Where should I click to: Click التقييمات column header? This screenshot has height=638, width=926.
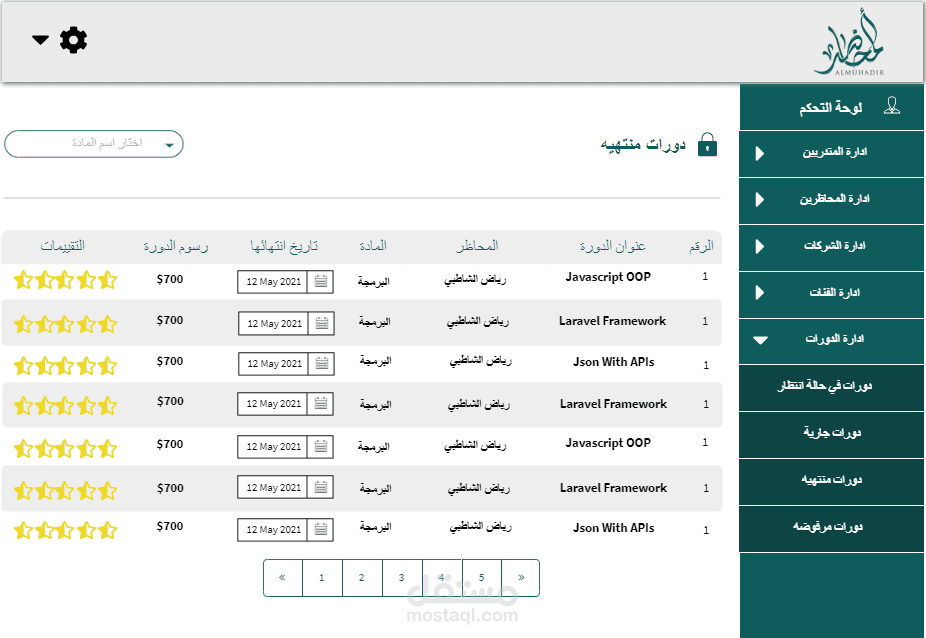click(63, 245)
